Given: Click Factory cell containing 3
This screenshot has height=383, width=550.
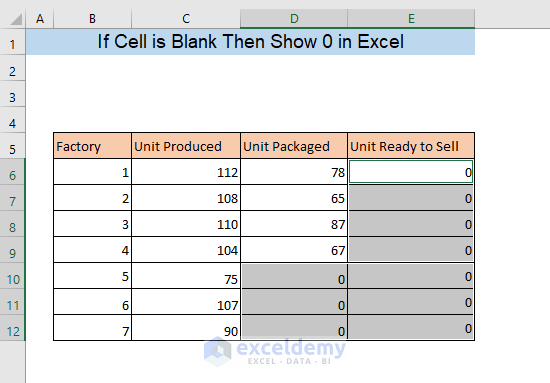Looking at the screenshot, I should 93,224.
